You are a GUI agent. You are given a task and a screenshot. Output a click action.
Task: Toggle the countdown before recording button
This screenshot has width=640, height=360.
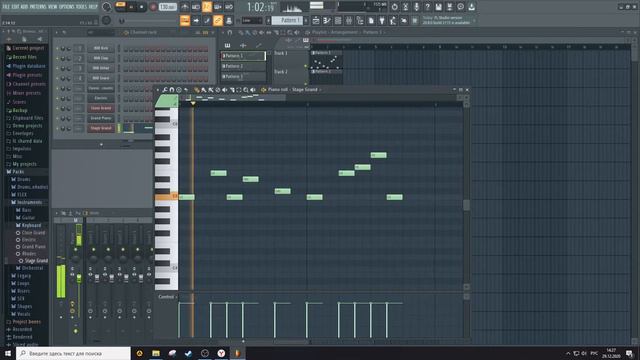[207, 7]
